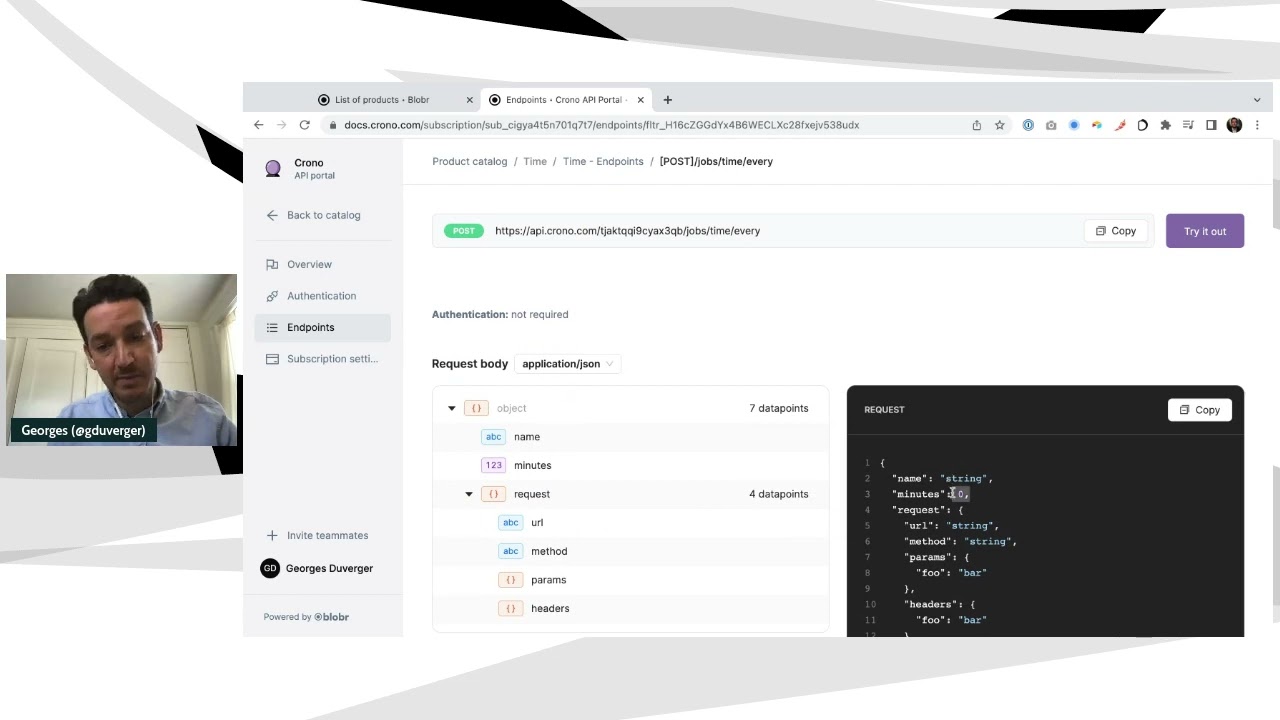Click the POST method badge
Screen dimensions: 1280x720
click(463, 231)
